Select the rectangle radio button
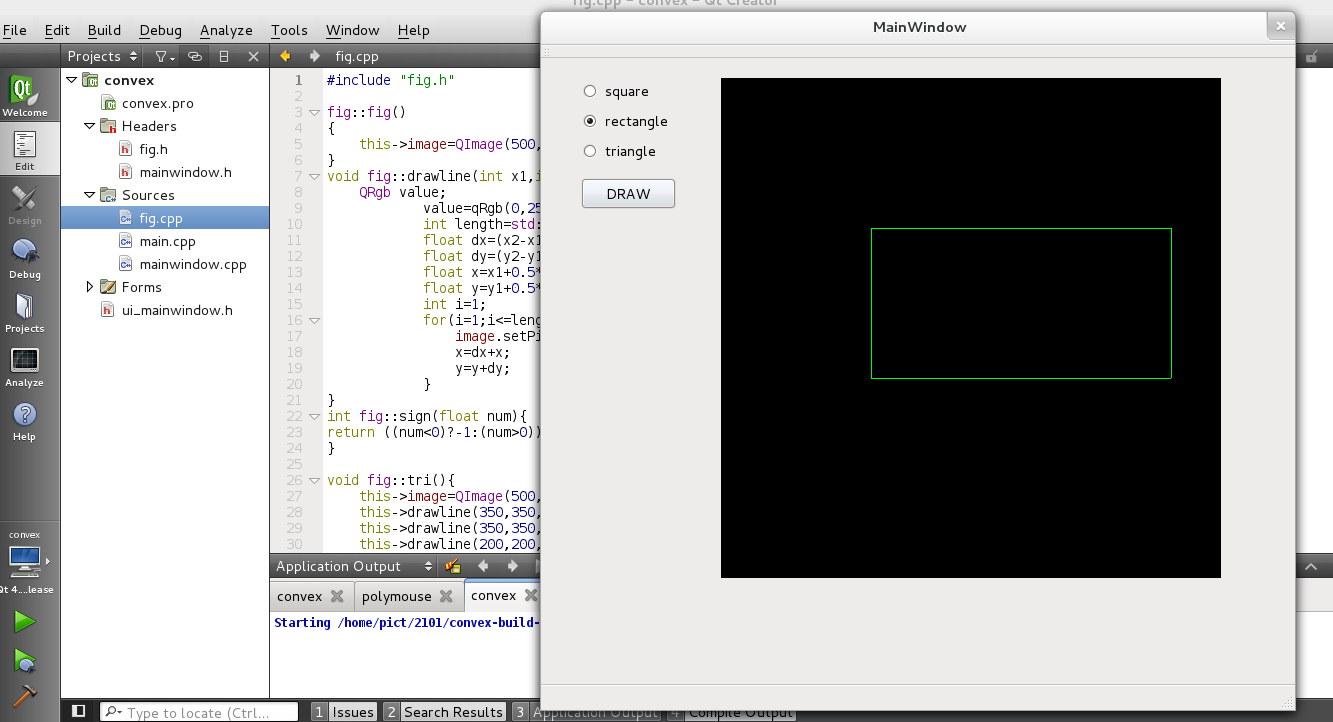1333x722 pixels. pos(589,121)
